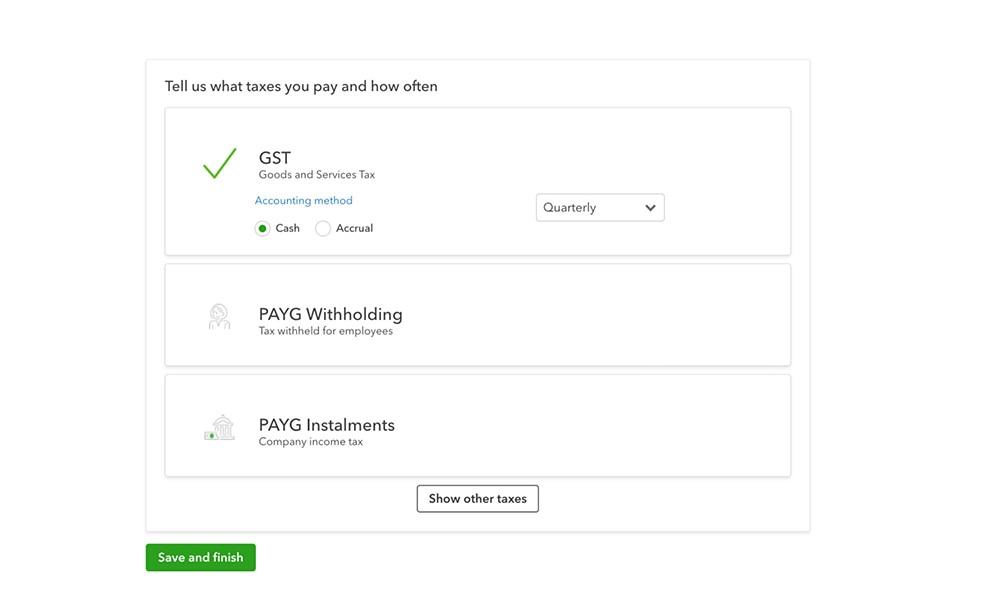996x602 pixels.
Task: Click the Cash option label
Action: pos(287,228)
